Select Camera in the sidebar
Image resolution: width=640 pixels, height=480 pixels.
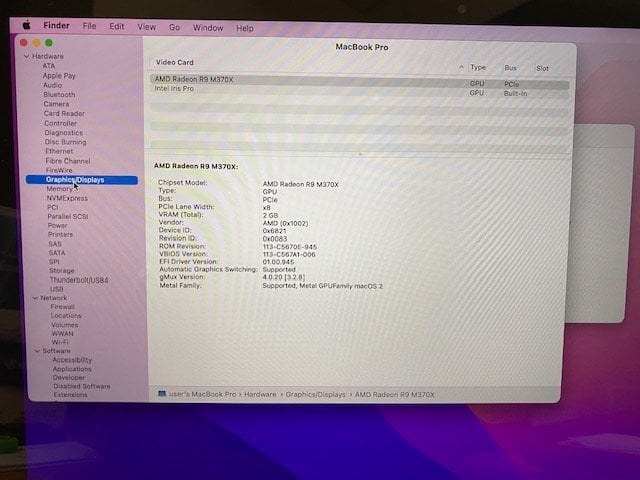(x=56, y=104)
